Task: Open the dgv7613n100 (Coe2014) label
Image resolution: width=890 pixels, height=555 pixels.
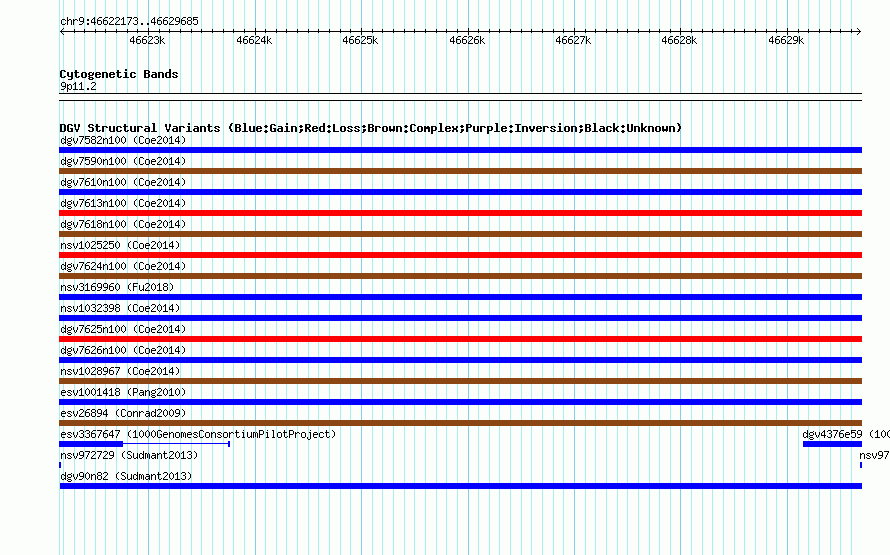Action: click(123, 203)
